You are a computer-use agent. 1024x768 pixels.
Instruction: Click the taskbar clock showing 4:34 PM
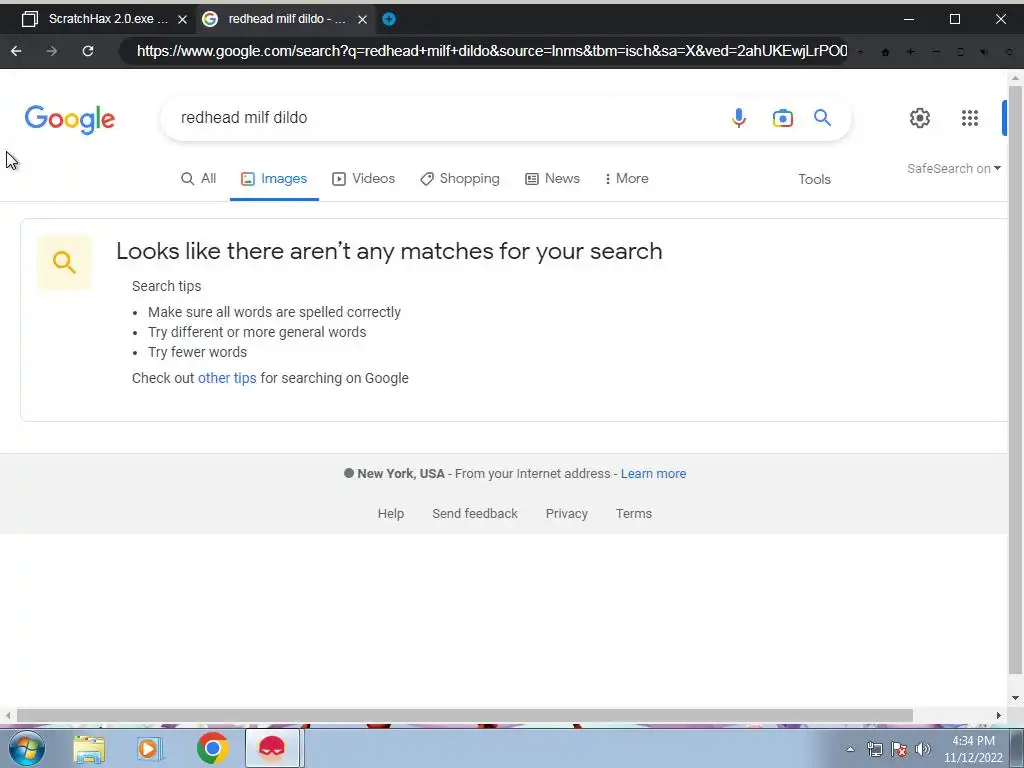(x=973, y=749)
